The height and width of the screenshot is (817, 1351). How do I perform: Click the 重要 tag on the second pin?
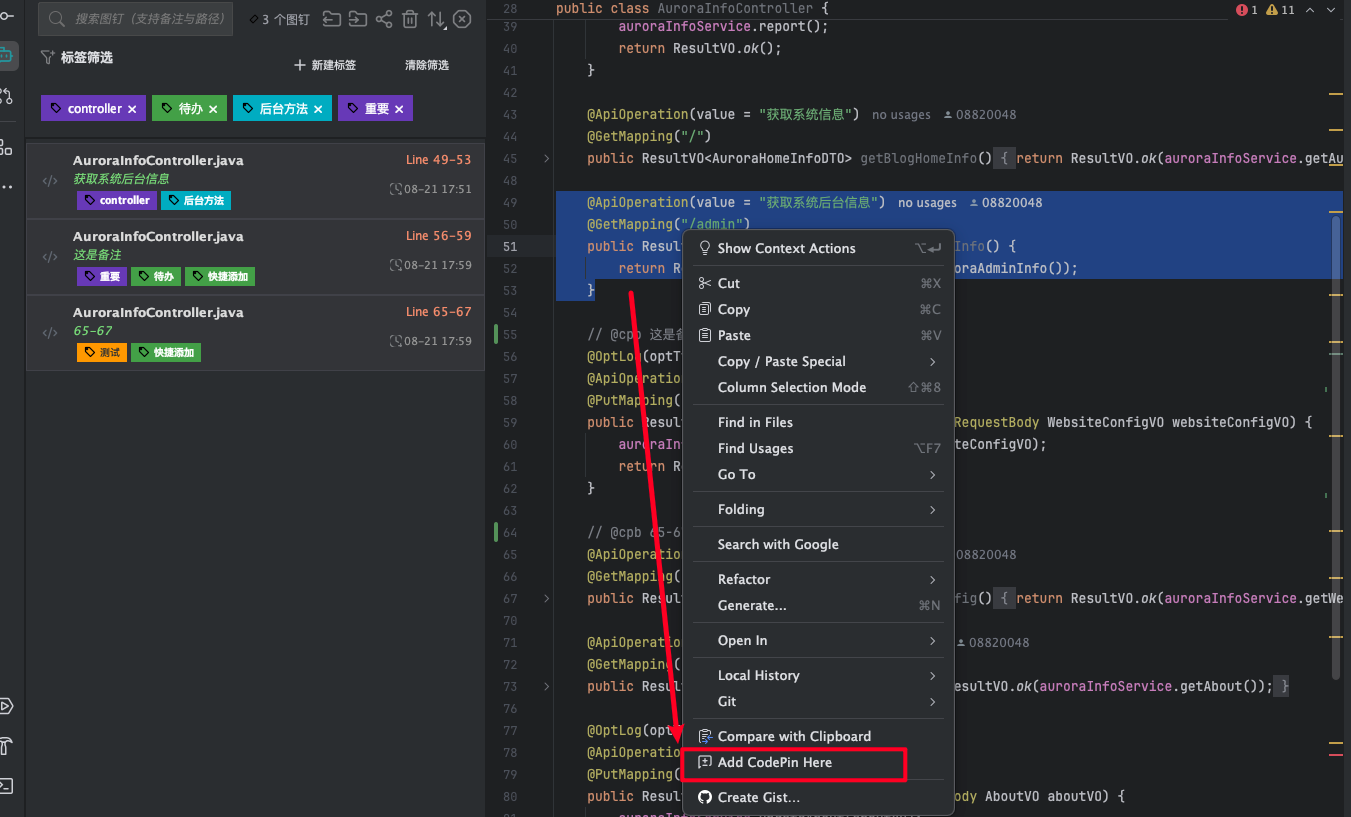coord(102,276)
